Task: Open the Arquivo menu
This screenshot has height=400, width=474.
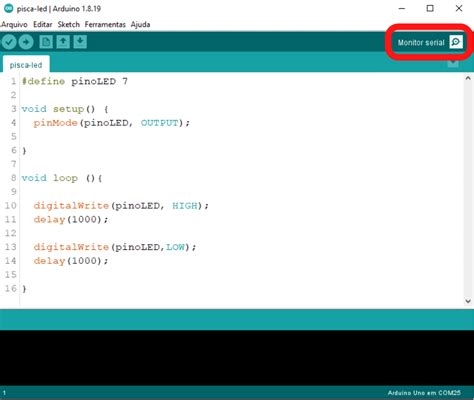Action: [14, 24]
